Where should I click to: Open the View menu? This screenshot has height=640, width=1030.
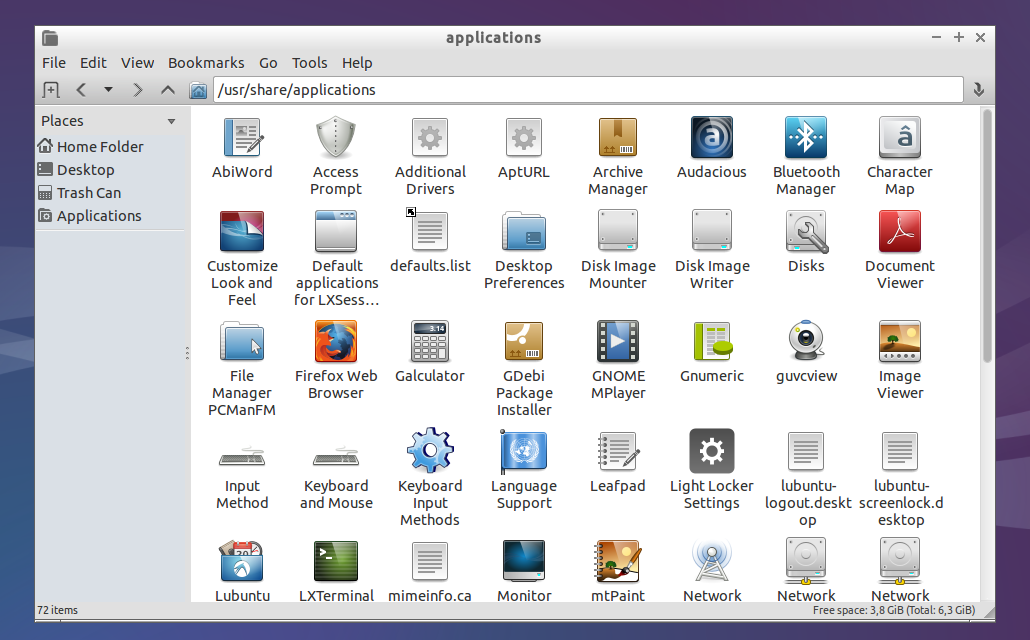point(137,63)
